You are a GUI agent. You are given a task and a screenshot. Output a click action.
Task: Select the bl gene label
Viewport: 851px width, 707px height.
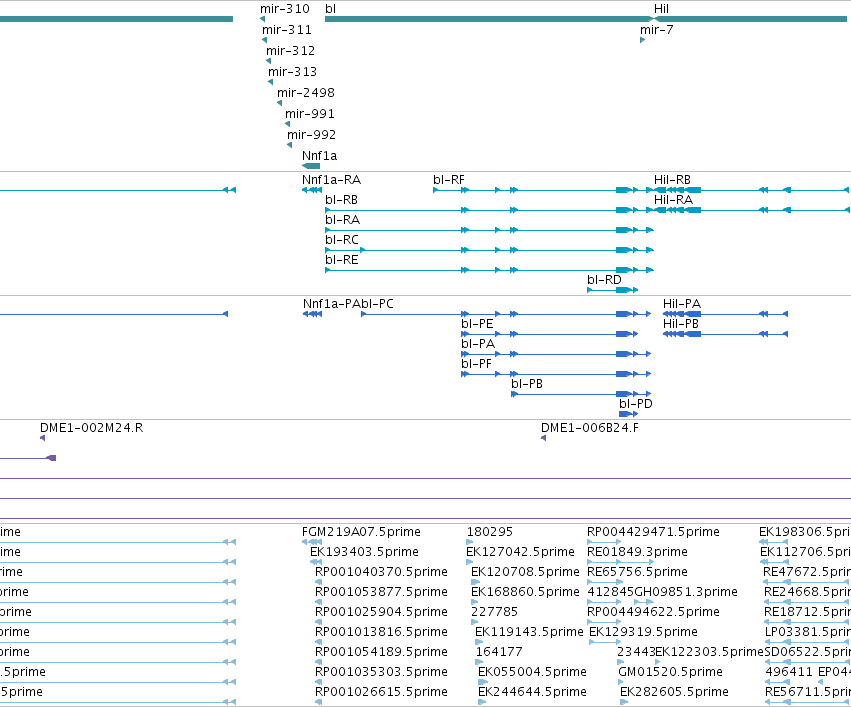coord(331,9)
